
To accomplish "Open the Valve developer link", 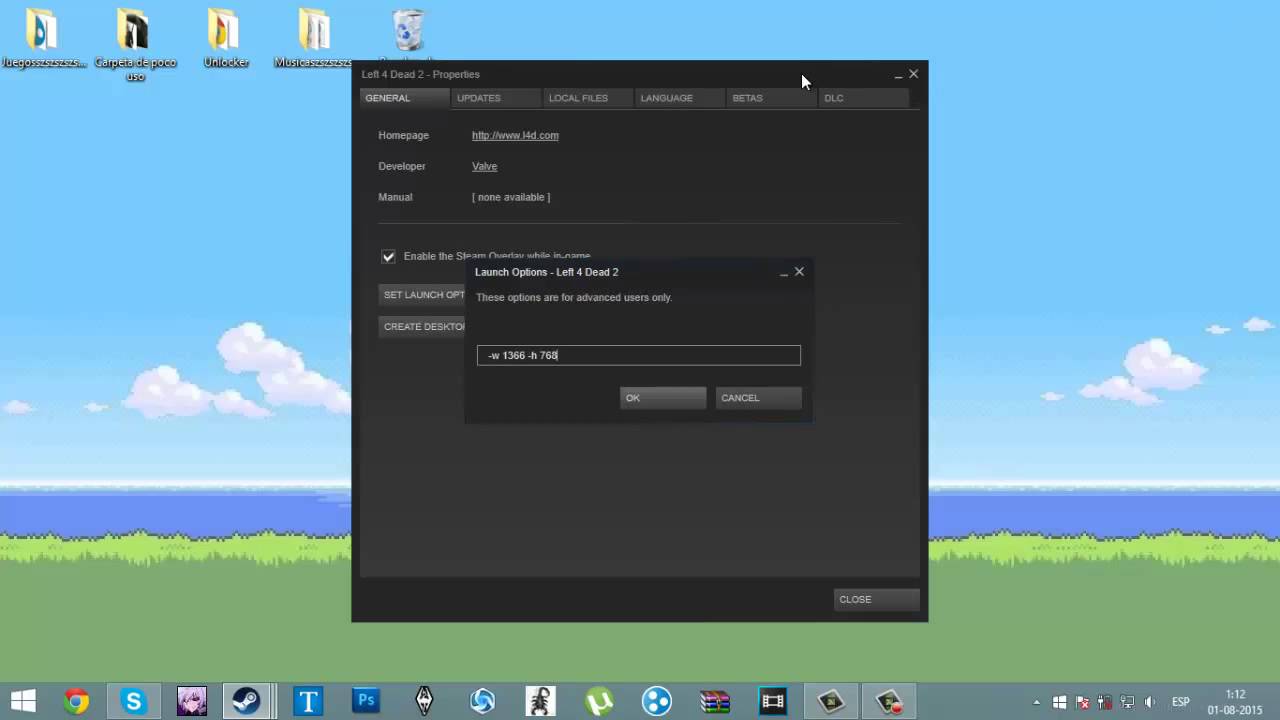I will 484,166.
